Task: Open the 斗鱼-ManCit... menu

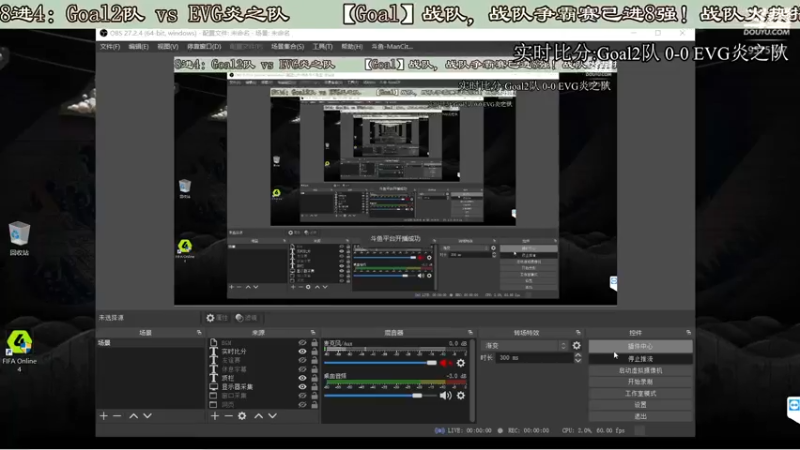Action: [x=392, y=46]
